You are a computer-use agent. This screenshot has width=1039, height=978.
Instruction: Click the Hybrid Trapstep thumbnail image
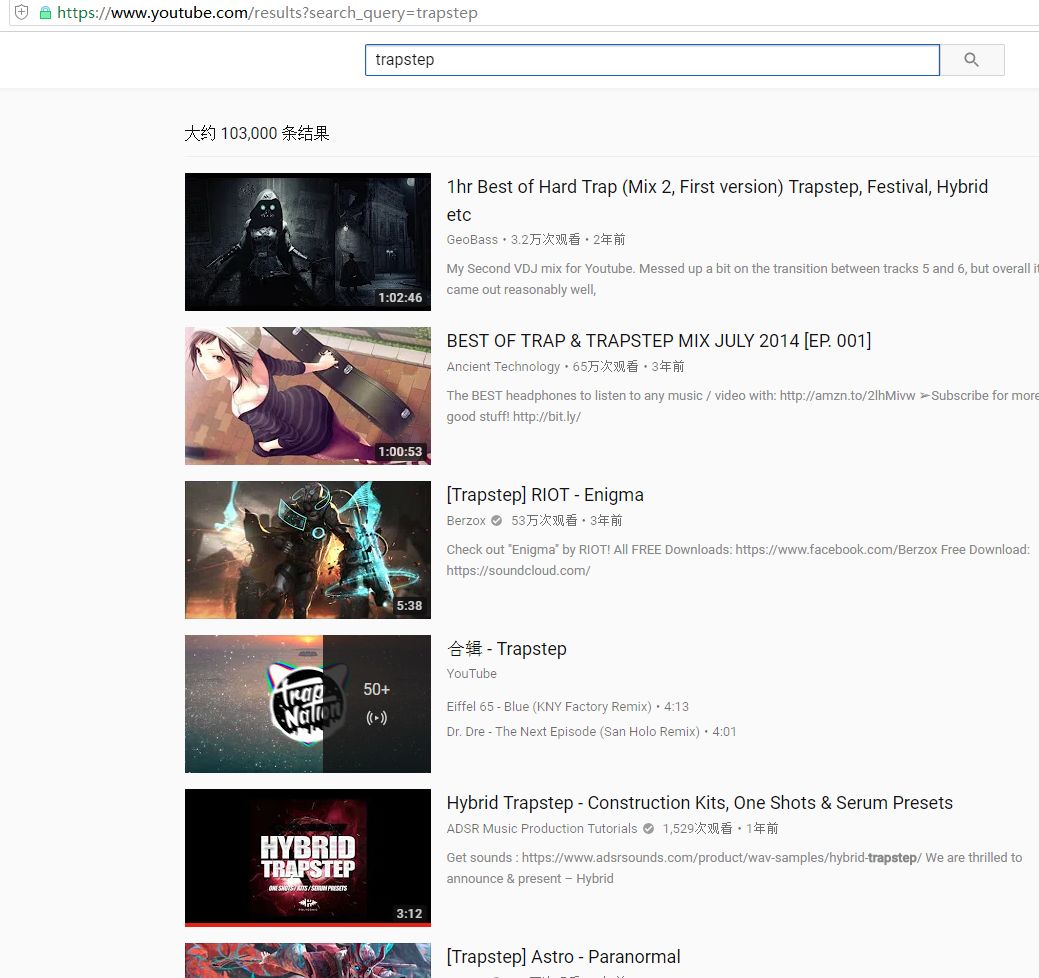[x=307, y=857]
